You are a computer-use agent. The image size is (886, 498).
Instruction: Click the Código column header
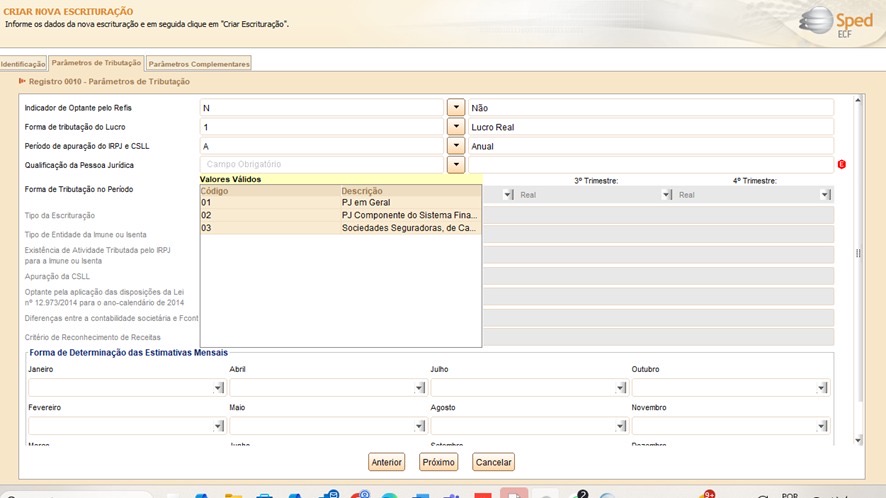click(x=270, y=191)
